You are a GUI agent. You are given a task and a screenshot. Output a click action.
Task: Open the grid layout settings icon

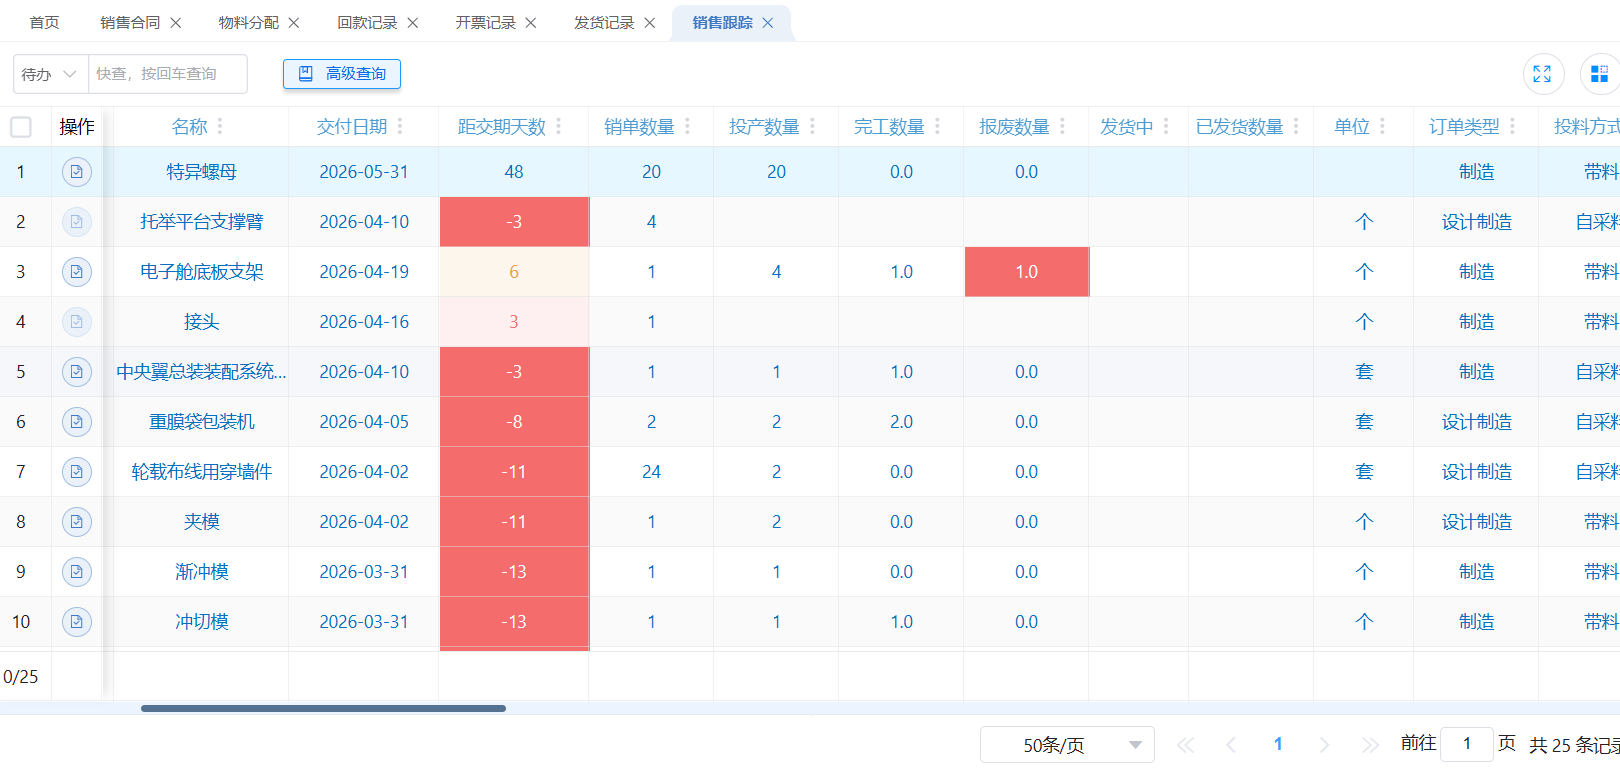pos(1599,74)
